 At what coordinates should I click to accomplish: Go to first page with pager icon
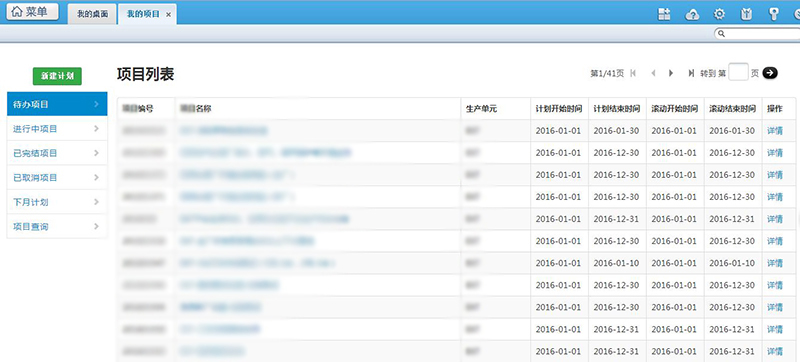coord(633,73)
